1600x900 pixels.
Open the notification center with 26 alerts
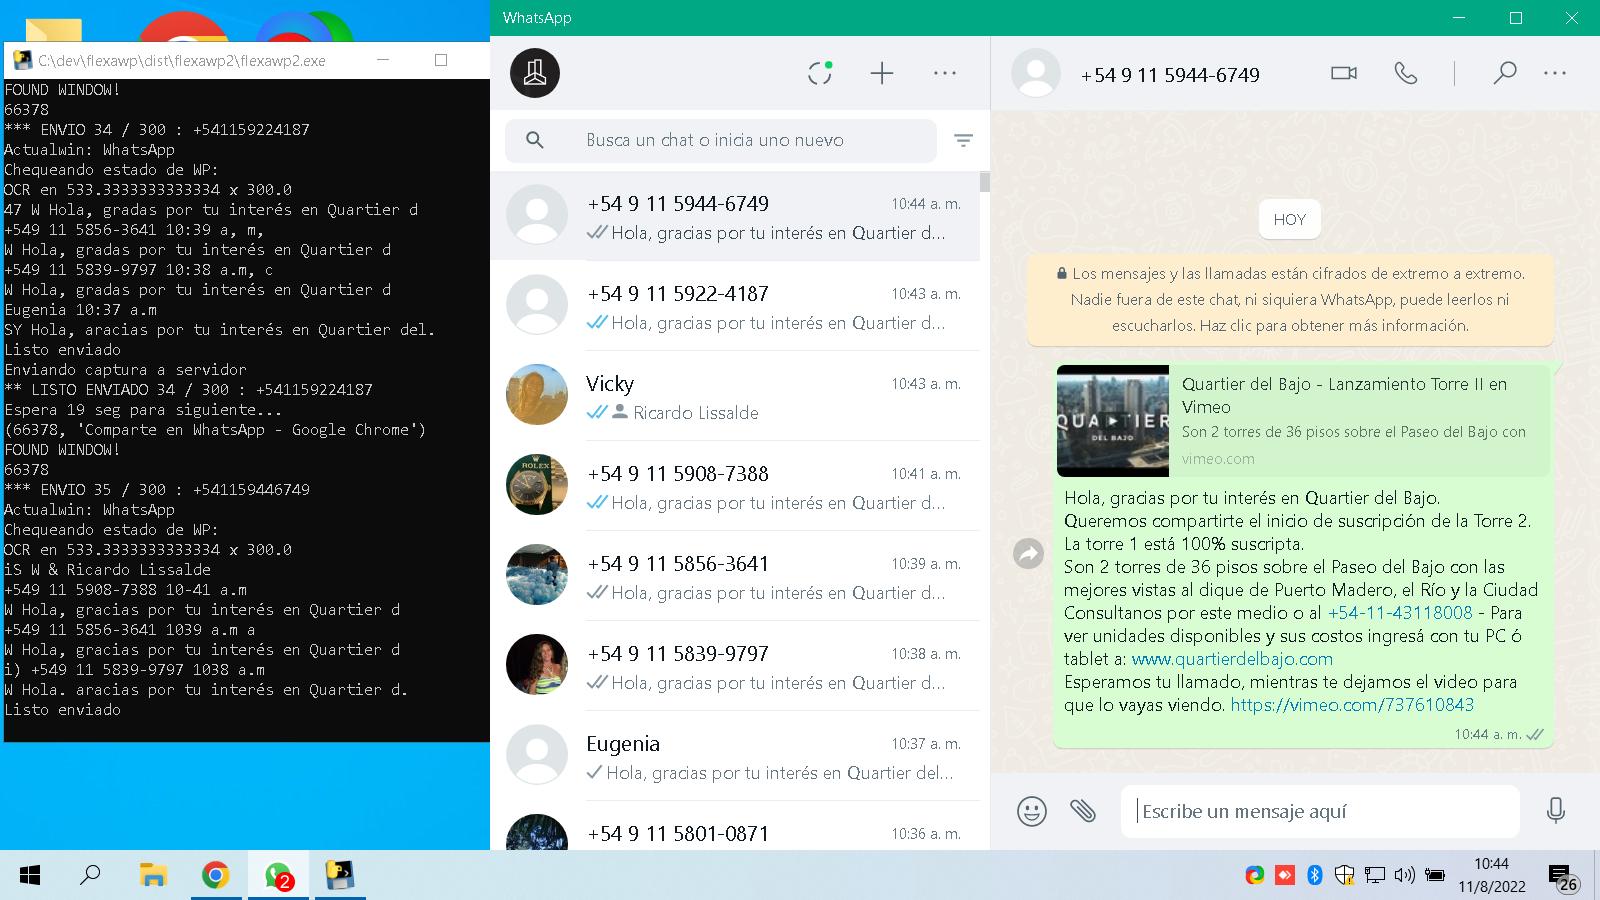tap(1564, 877)
